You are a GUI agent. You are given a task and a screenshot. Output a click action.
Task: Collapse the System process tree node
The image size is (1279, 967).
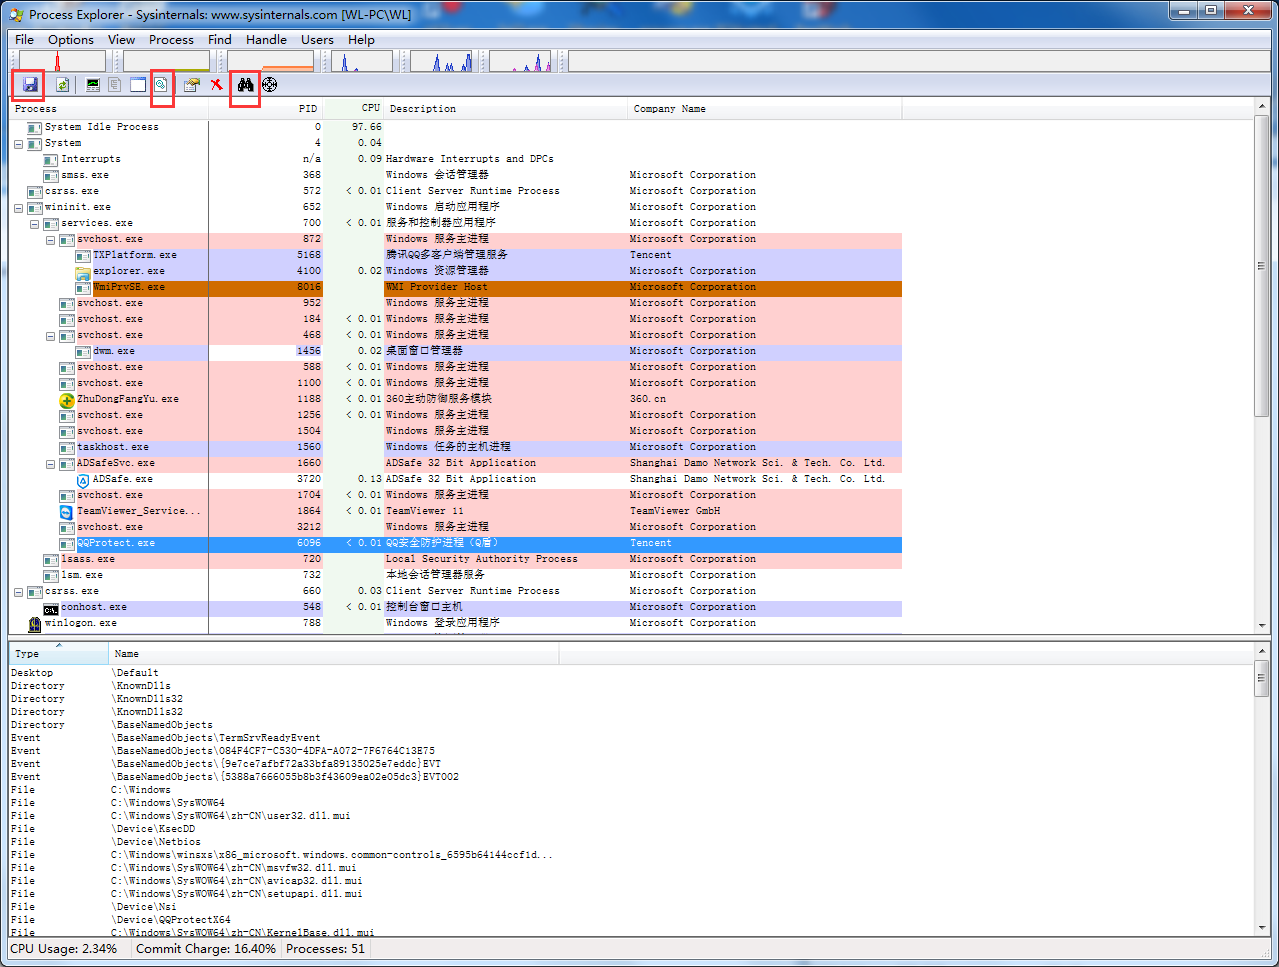click(18, 144)
